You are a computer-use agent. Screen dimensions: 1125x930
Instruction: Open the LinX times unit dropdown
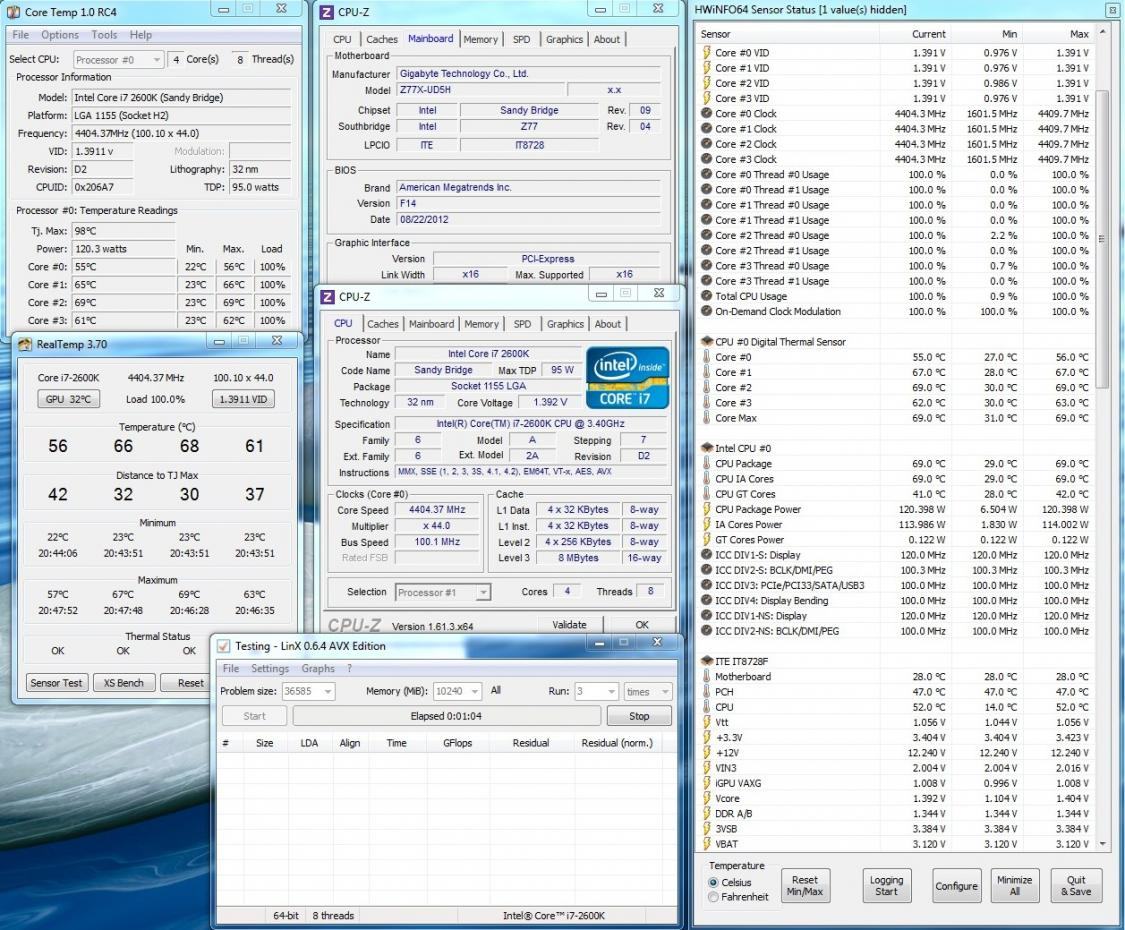pos(647,691)
